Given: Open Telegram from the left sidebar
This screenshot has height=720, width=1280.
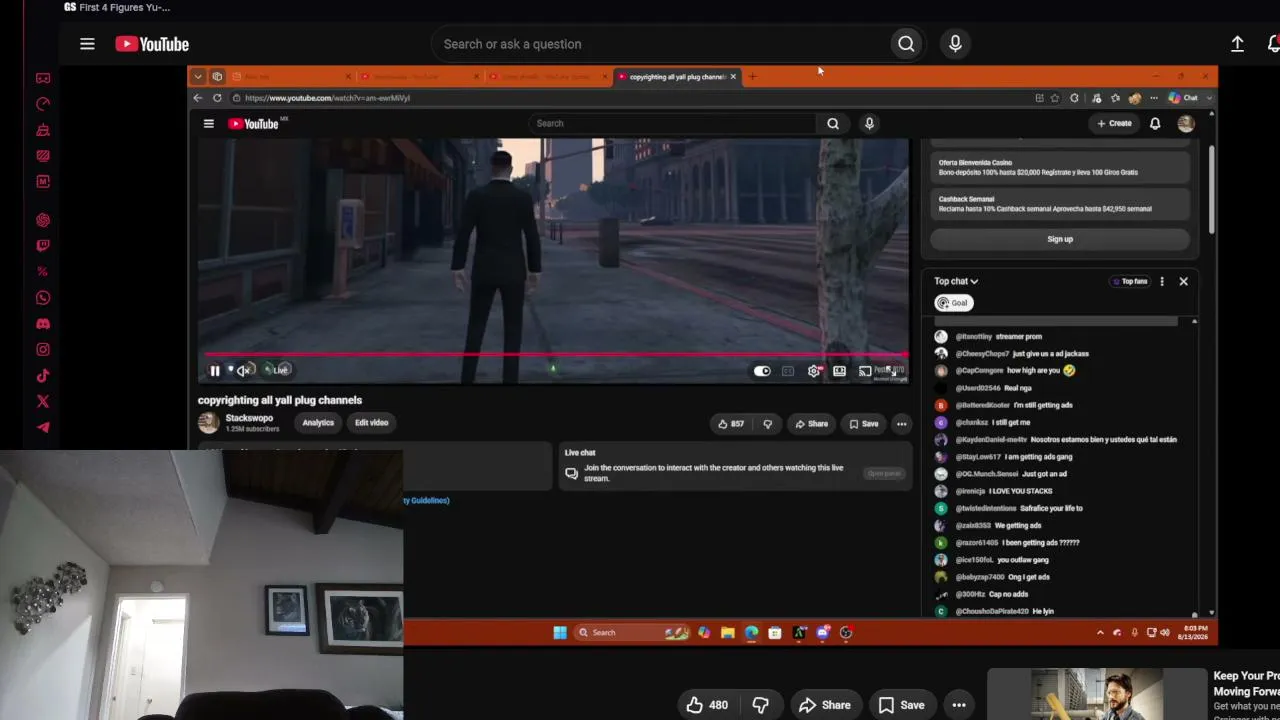Looking at the screenshot, I should point(43,428).
